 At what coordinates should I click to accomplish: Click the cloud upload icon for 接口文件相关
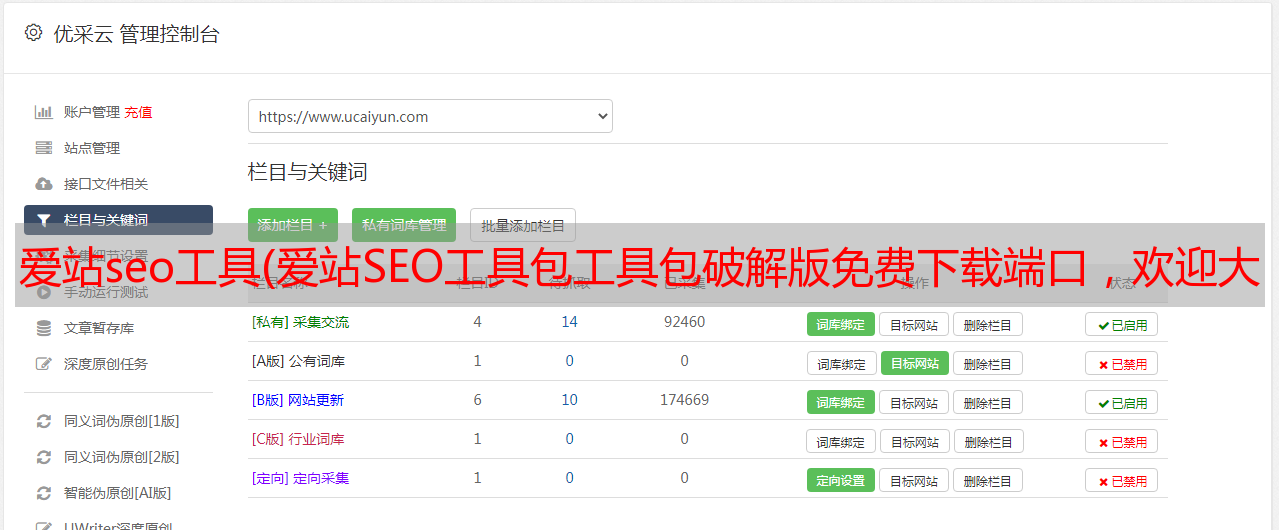[44, 184]
